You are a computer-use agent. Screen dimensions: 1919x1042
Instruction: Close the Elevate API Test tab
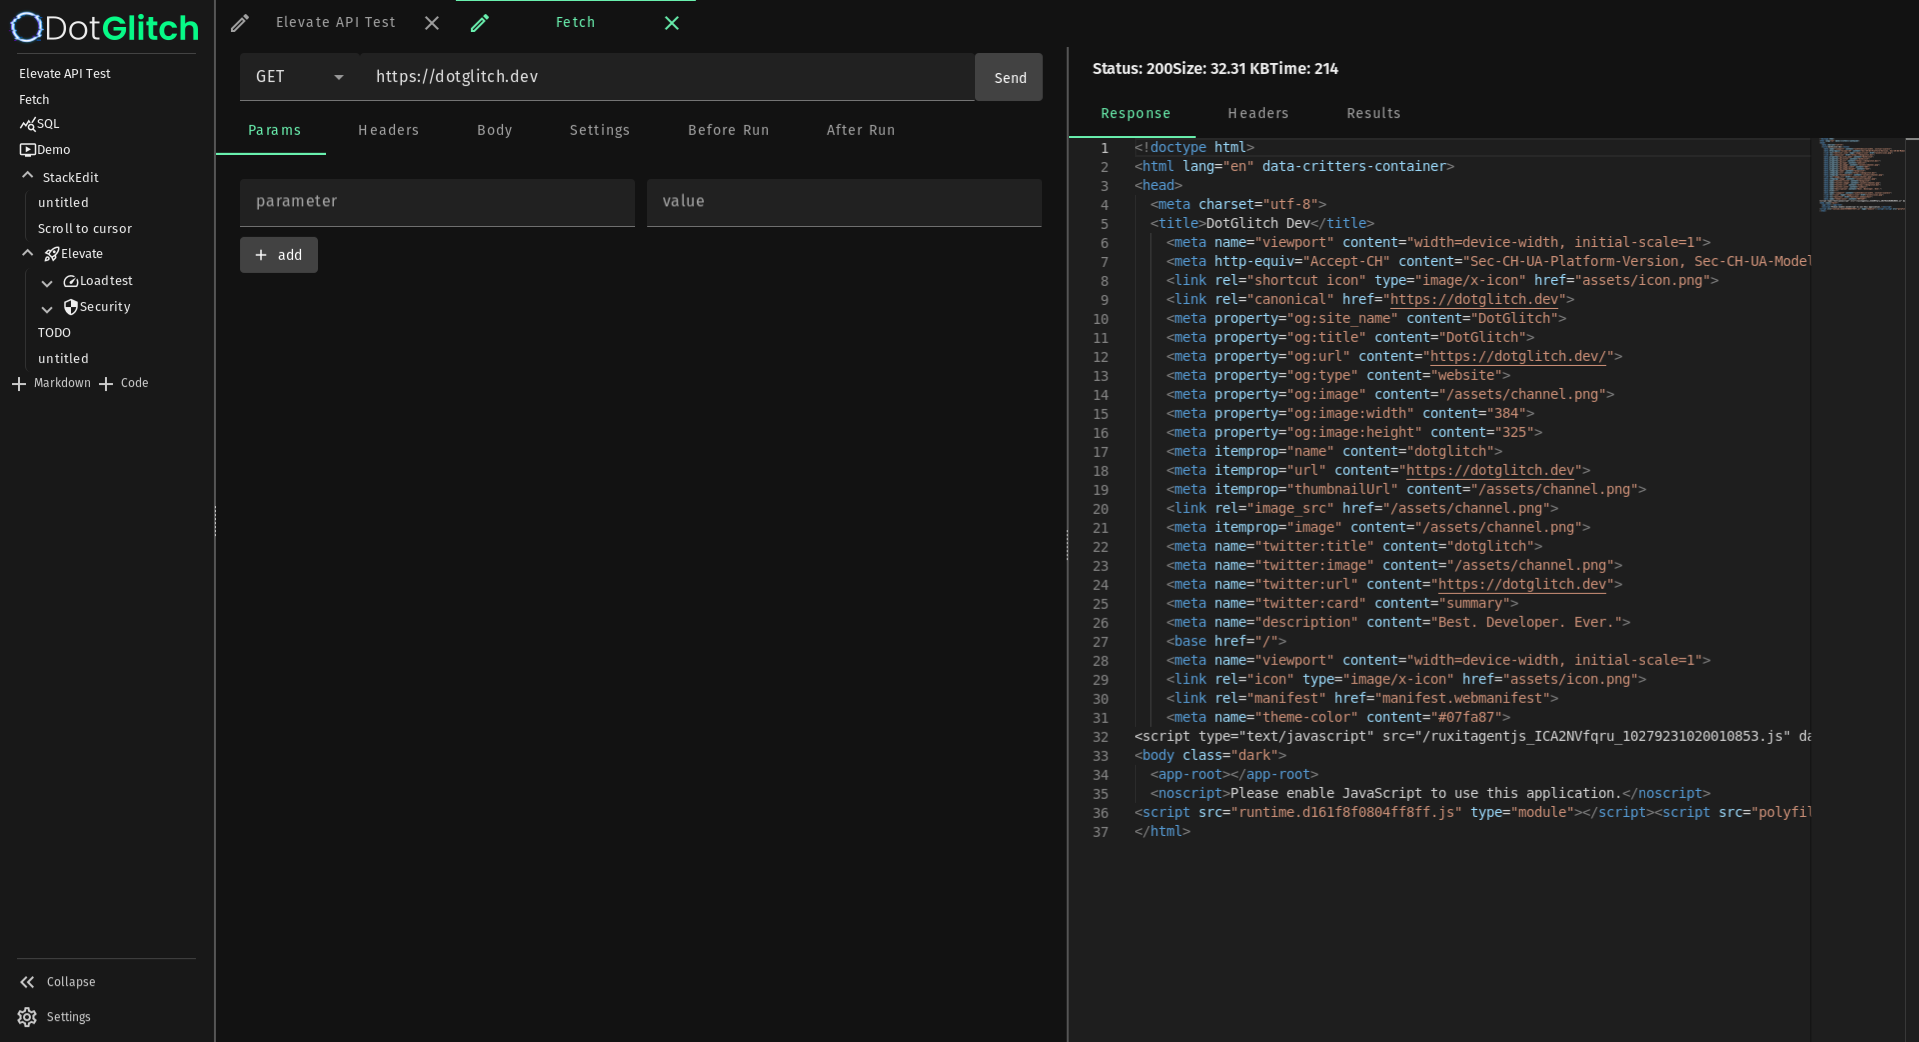point(432,23)
